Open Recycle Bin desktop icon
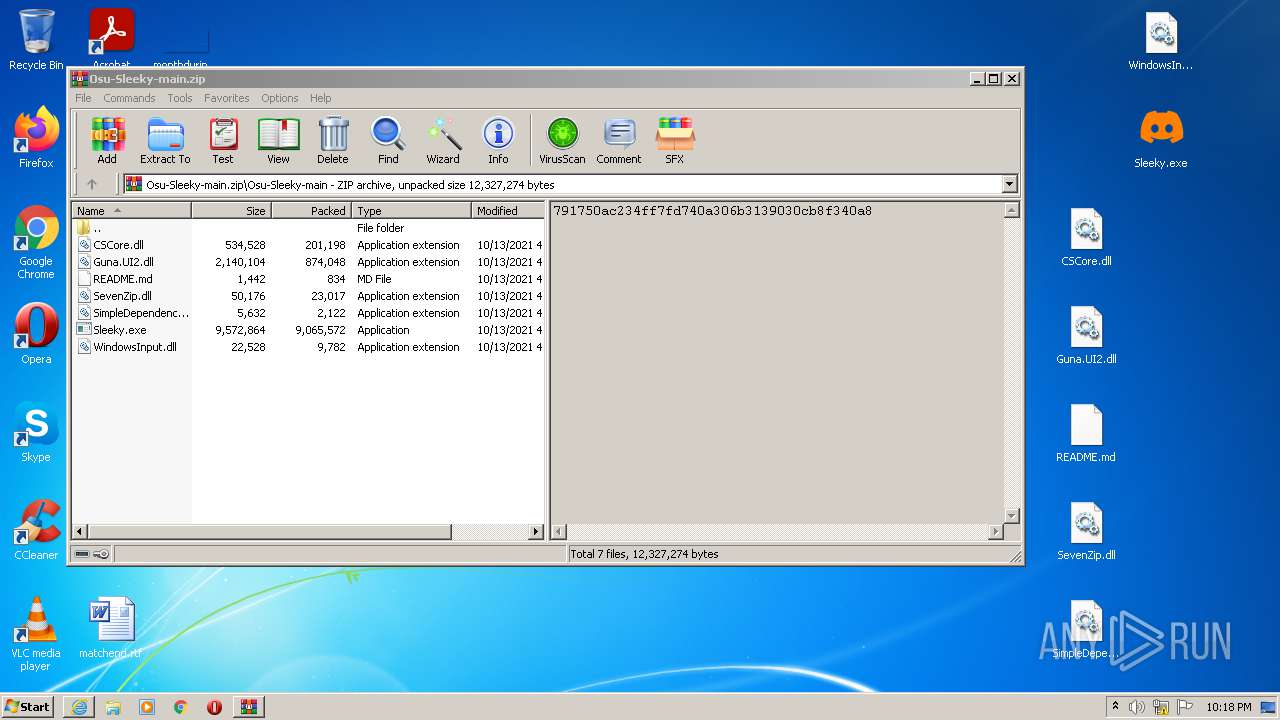 click(x=36, y=40)
